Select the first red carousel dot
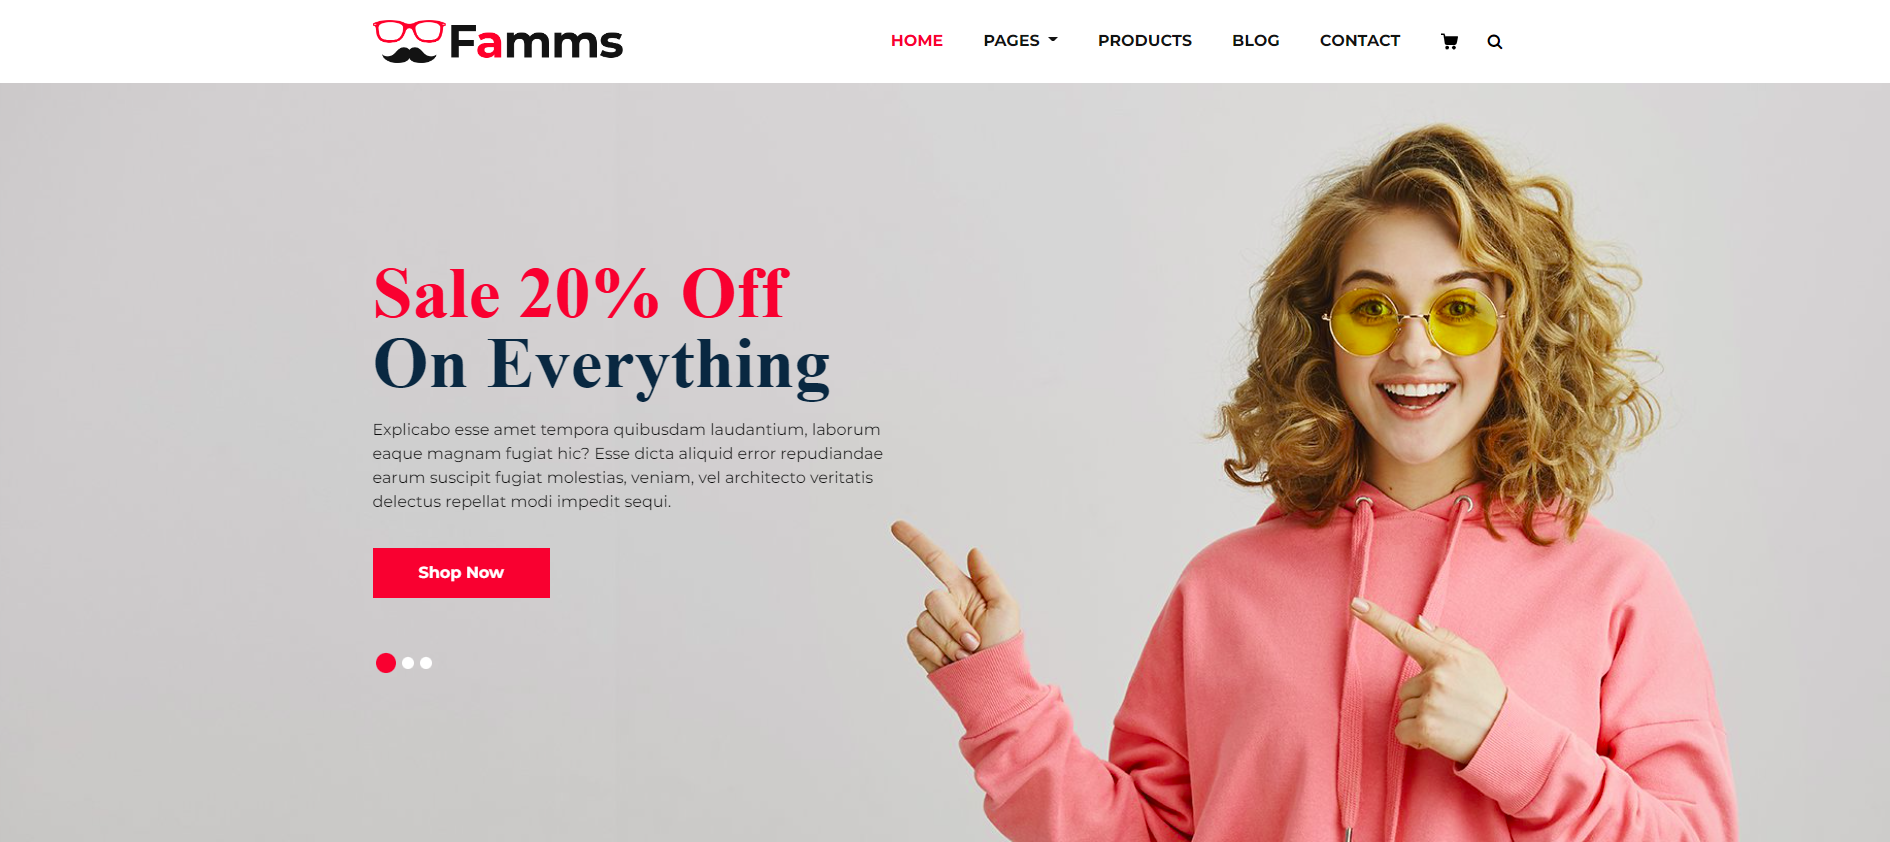Viewport: 1890px width, 842px height. 386,663
